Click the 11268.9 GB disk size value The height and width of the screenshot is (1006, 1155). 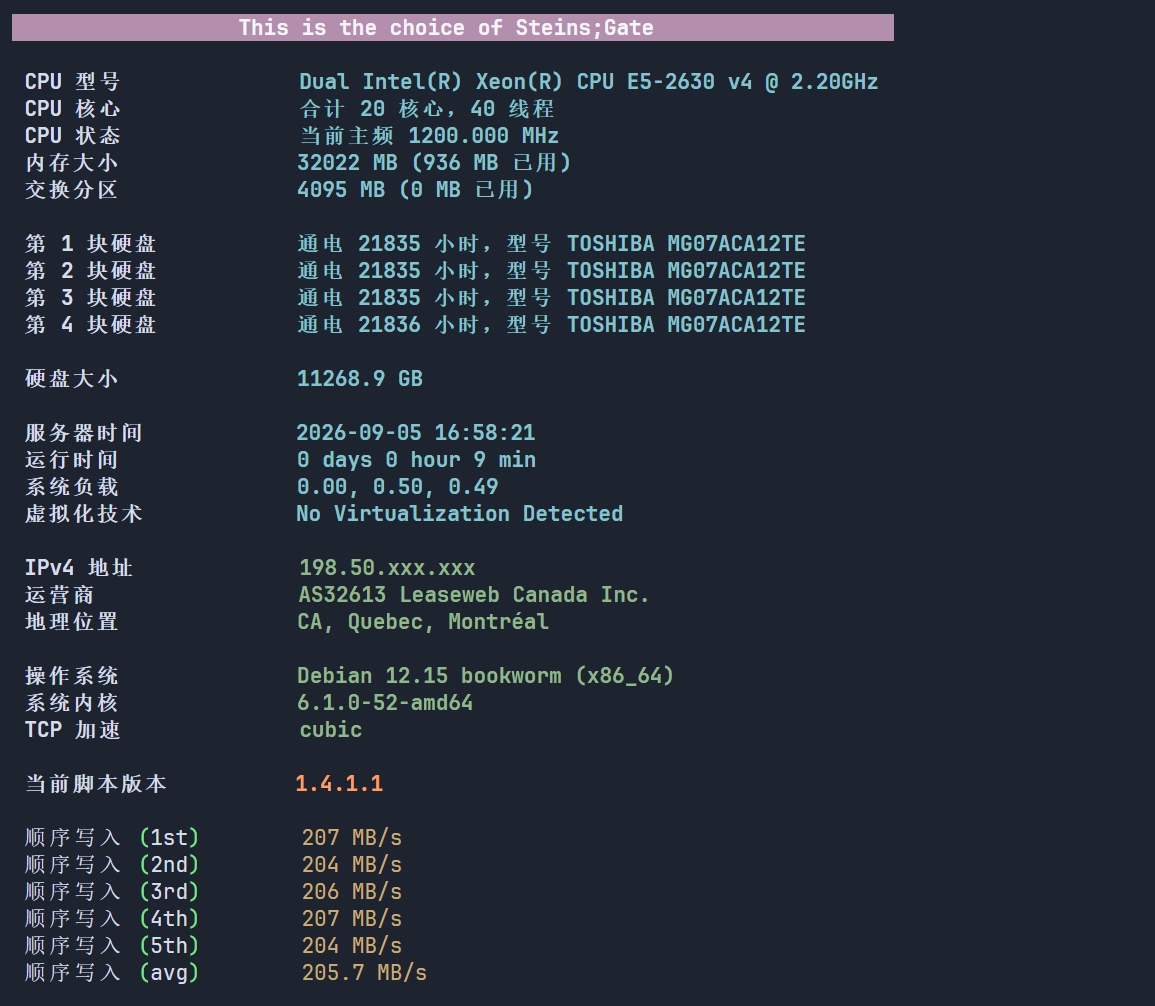coord(359,379)
